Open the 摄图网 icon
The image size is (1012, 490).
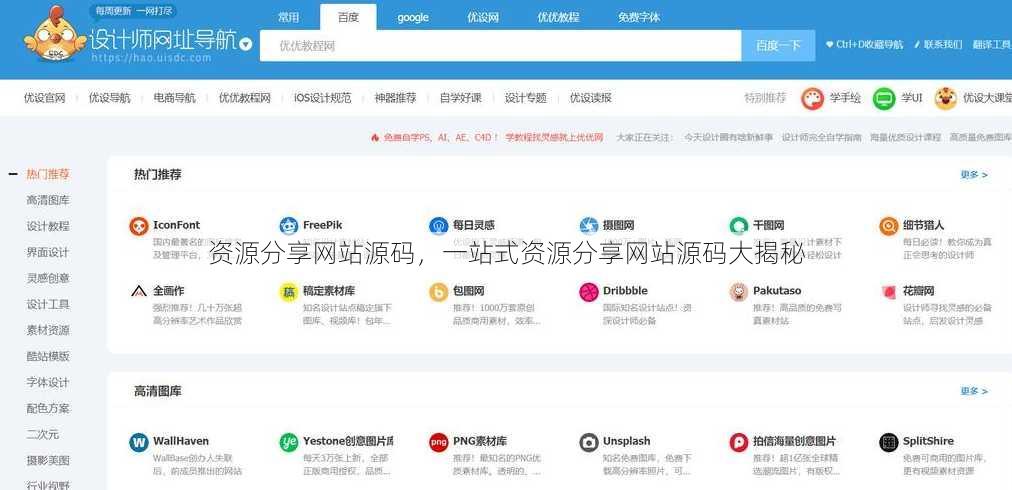point(589,226)
